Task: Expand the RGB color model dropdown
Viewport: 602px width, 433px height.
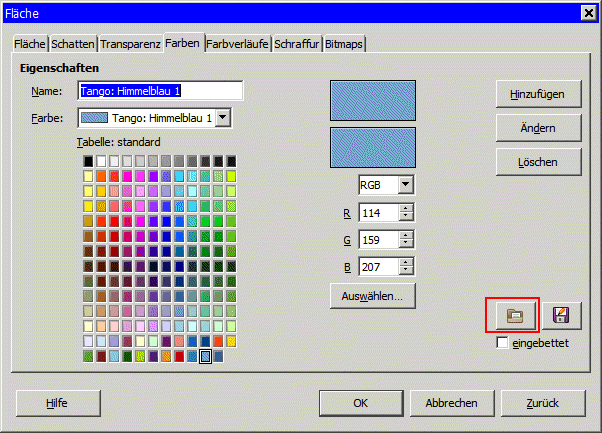Action: tap(405, 185)
